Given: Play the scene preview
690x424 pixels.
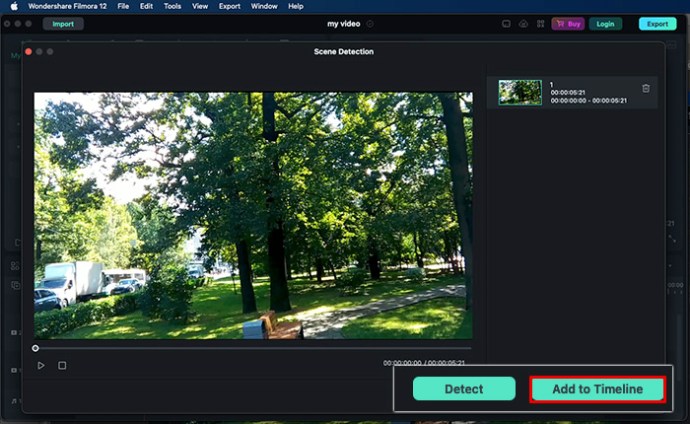Looking at the screenshot, I should [x=41, y=366].
